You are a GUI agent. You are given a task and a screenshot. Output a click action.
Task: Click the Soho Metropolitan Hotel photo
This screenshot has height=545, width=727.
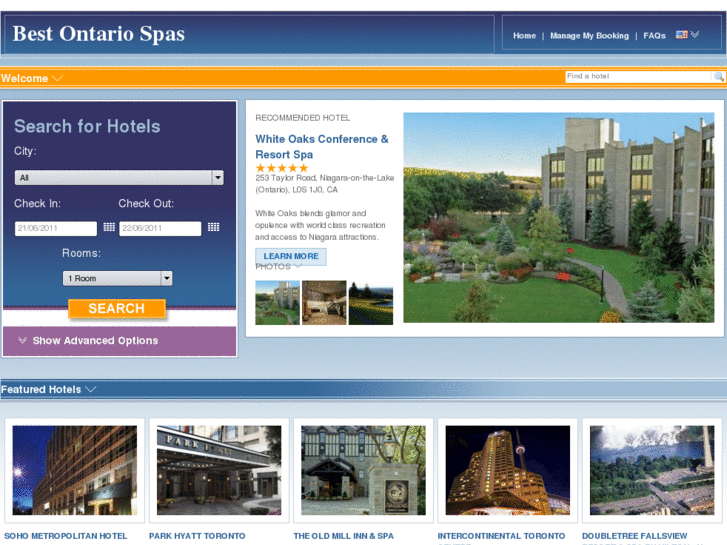[x=75, y=470]
